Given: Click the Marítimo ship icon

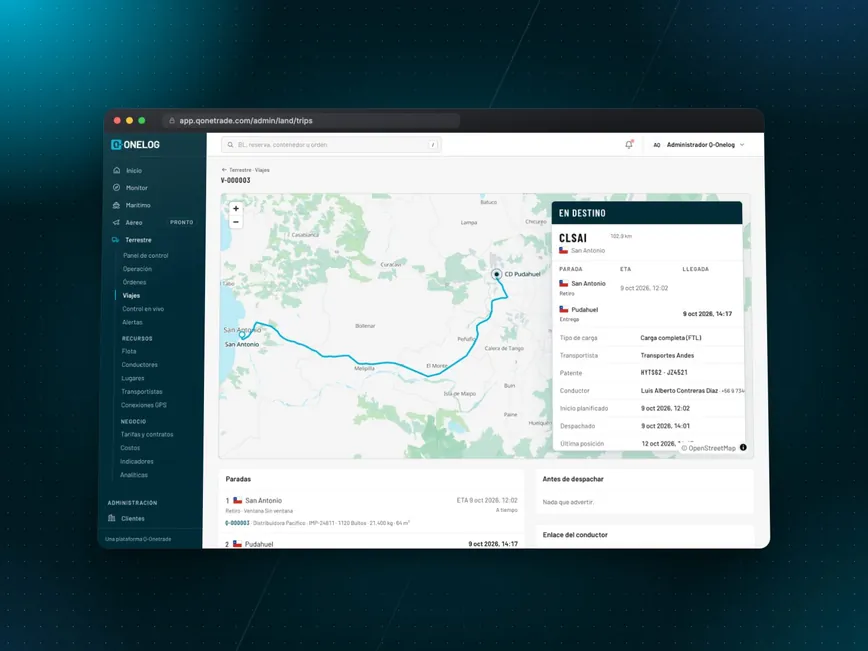Looking at the screenshot, I should point(116,205).
